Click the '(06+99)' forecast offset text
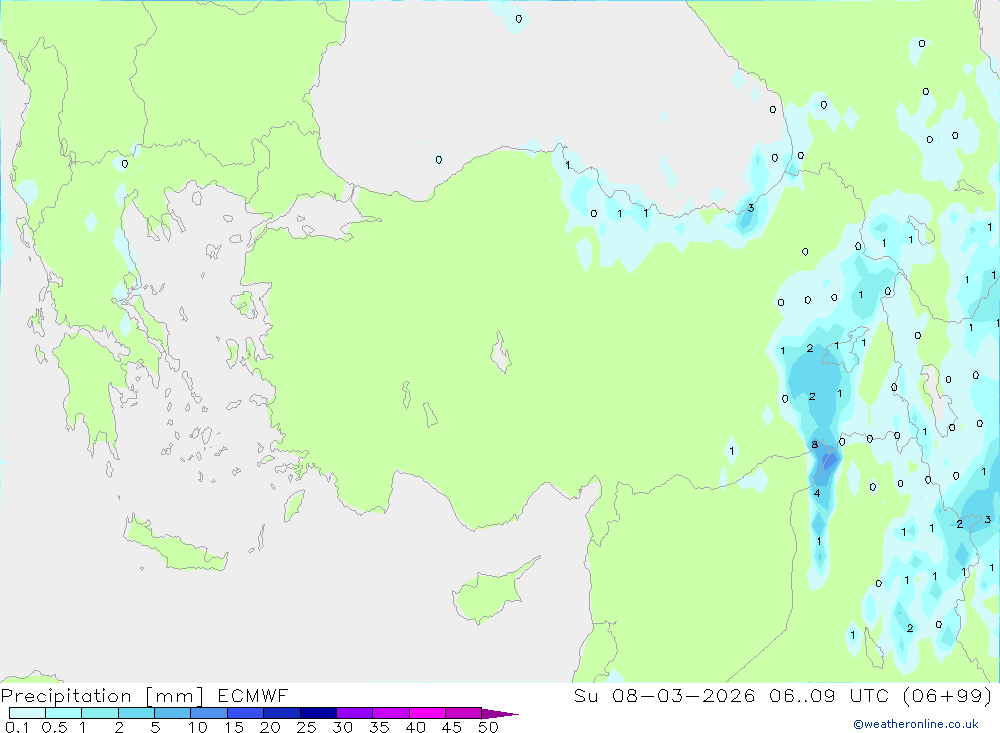 pyautogui.click(x=948, y=695)
